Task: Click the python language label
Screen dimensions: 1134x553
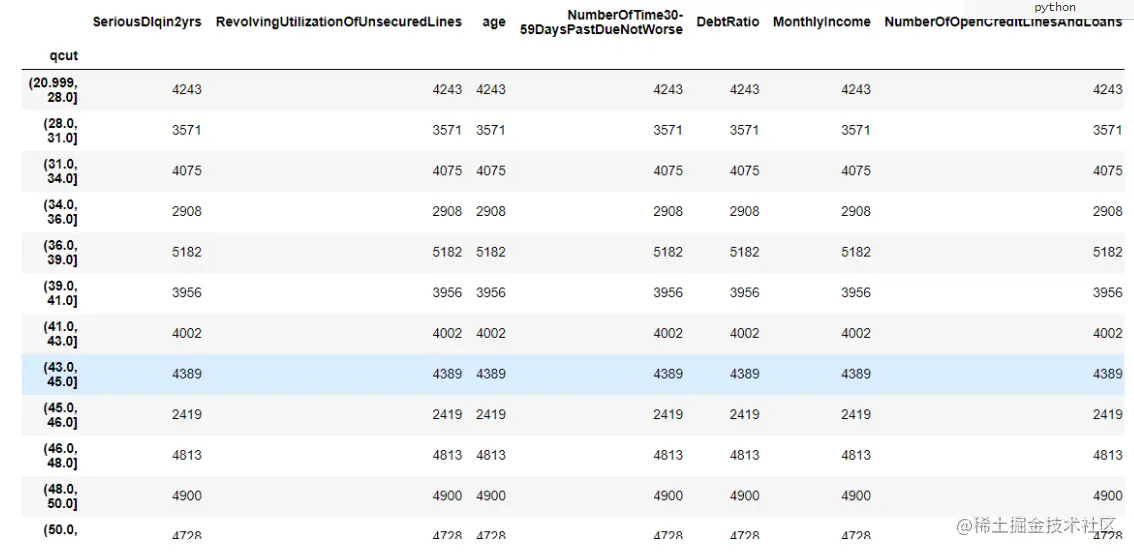Action: 1054,8
